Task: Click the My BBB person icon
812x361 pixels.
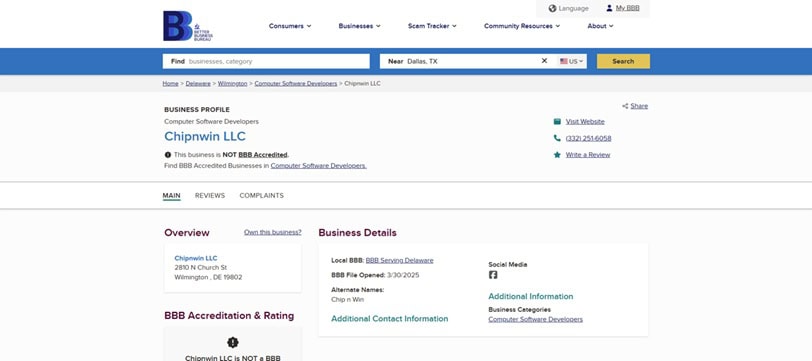Action: tap(609, 8)
